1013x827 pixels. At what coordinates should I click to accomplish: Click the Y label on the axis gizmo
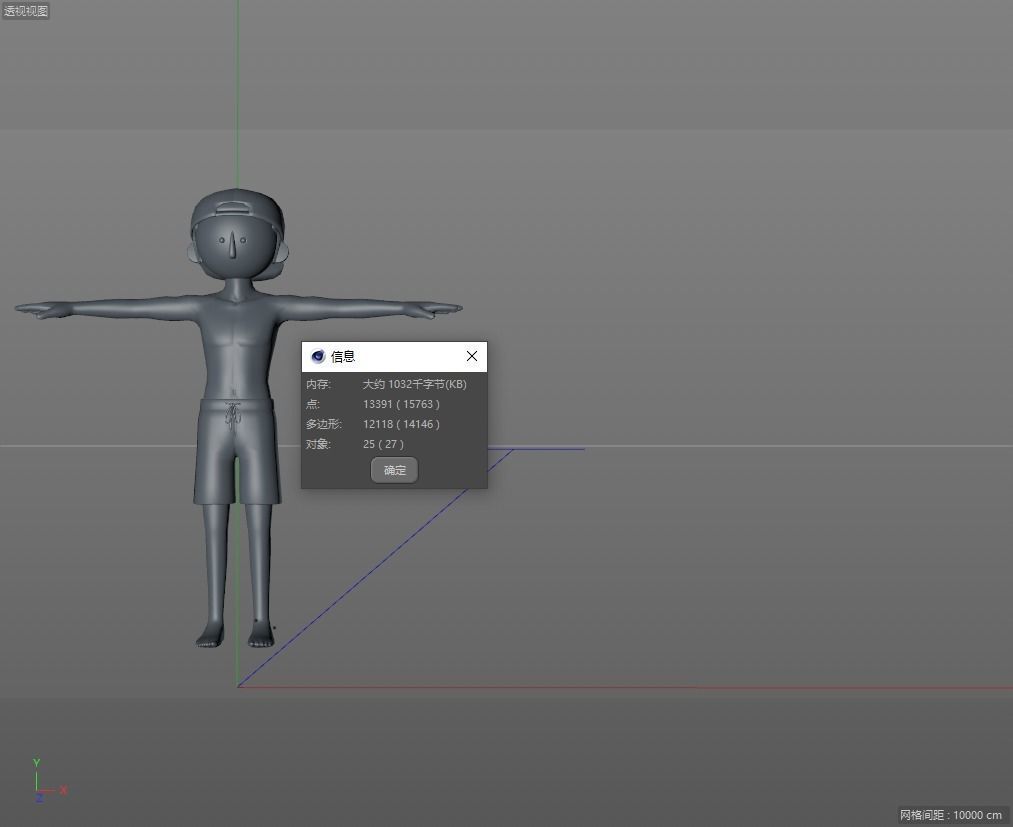(x=36, y=762)
